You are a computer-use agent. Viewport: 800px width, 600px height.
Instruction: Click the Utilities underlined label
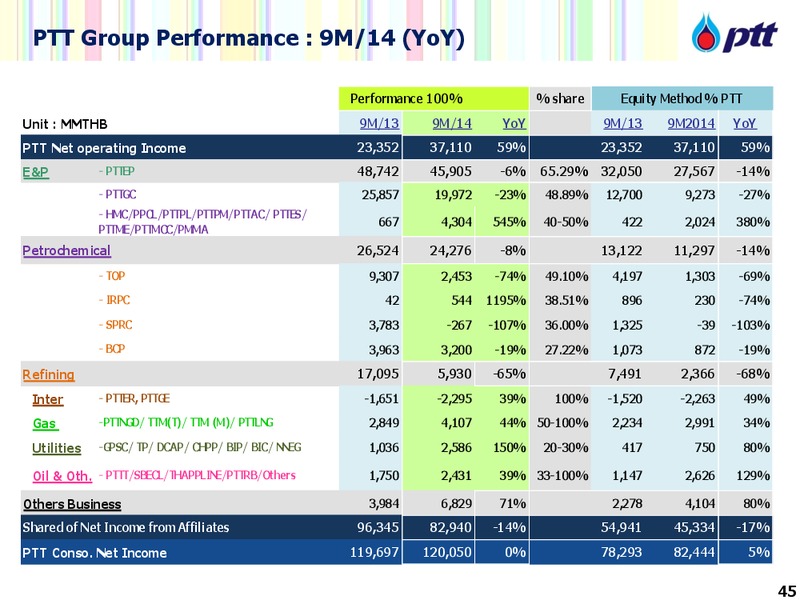57,448
